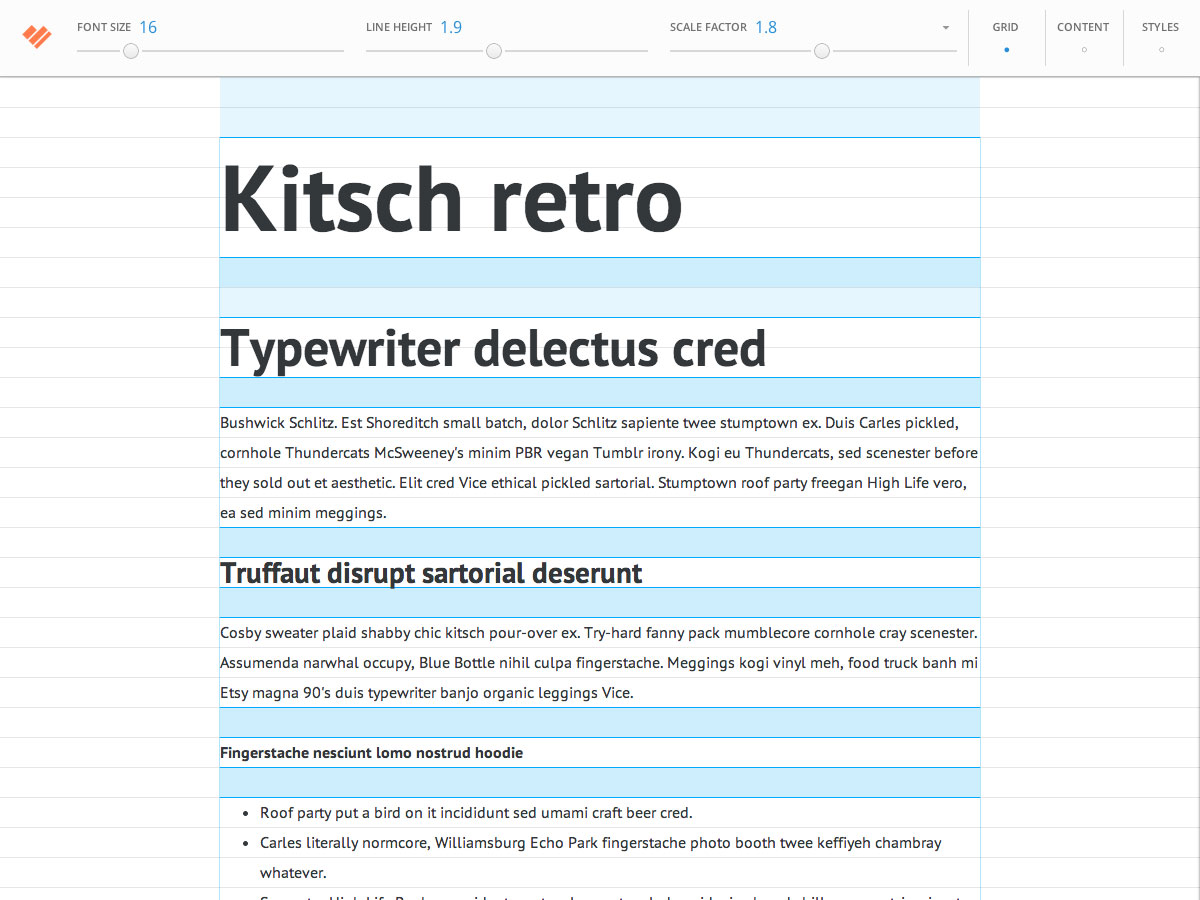Click the orange striped app logo
This screenshot has width=1200, height=900.
tap(37, 37)
